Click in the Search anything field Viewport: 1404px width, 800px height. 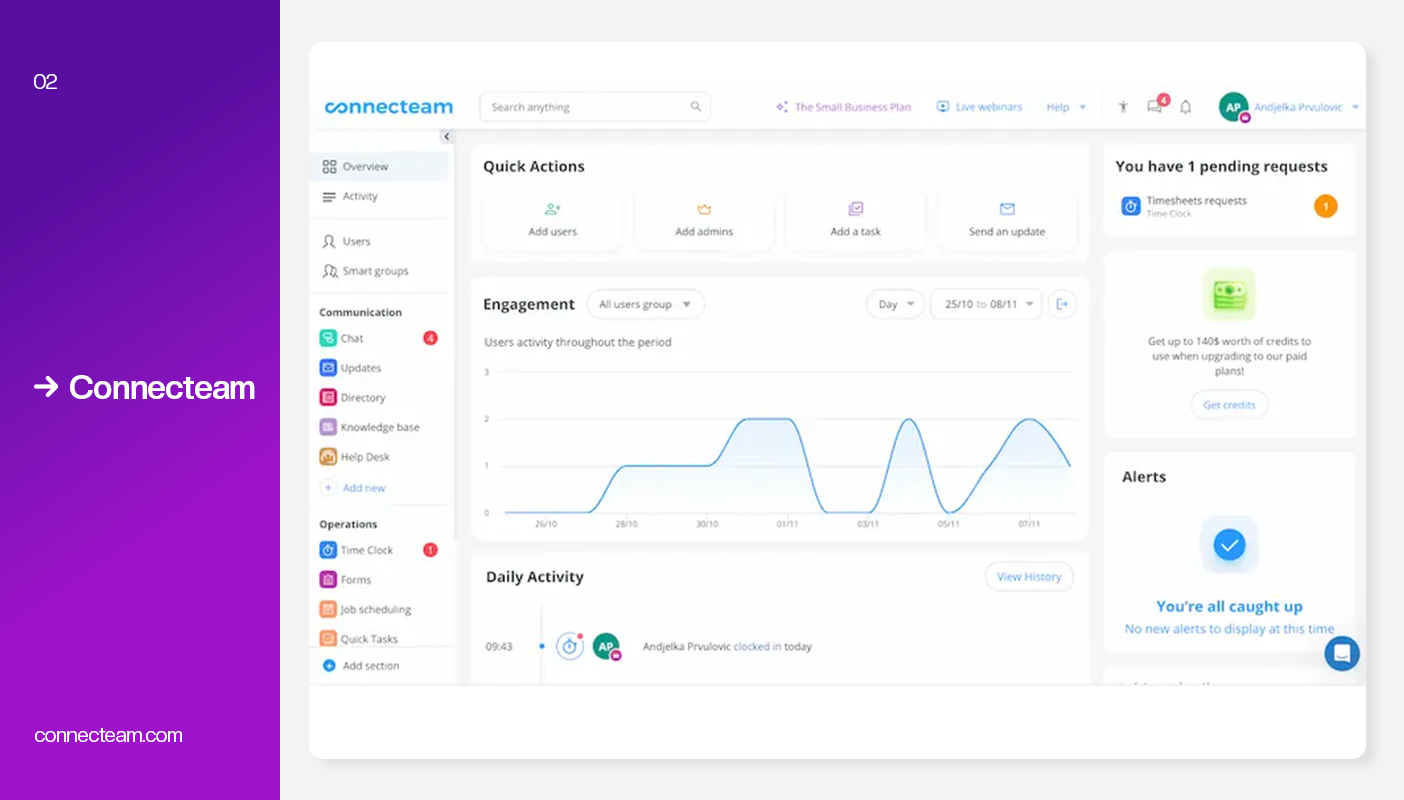tap(595, 107)
